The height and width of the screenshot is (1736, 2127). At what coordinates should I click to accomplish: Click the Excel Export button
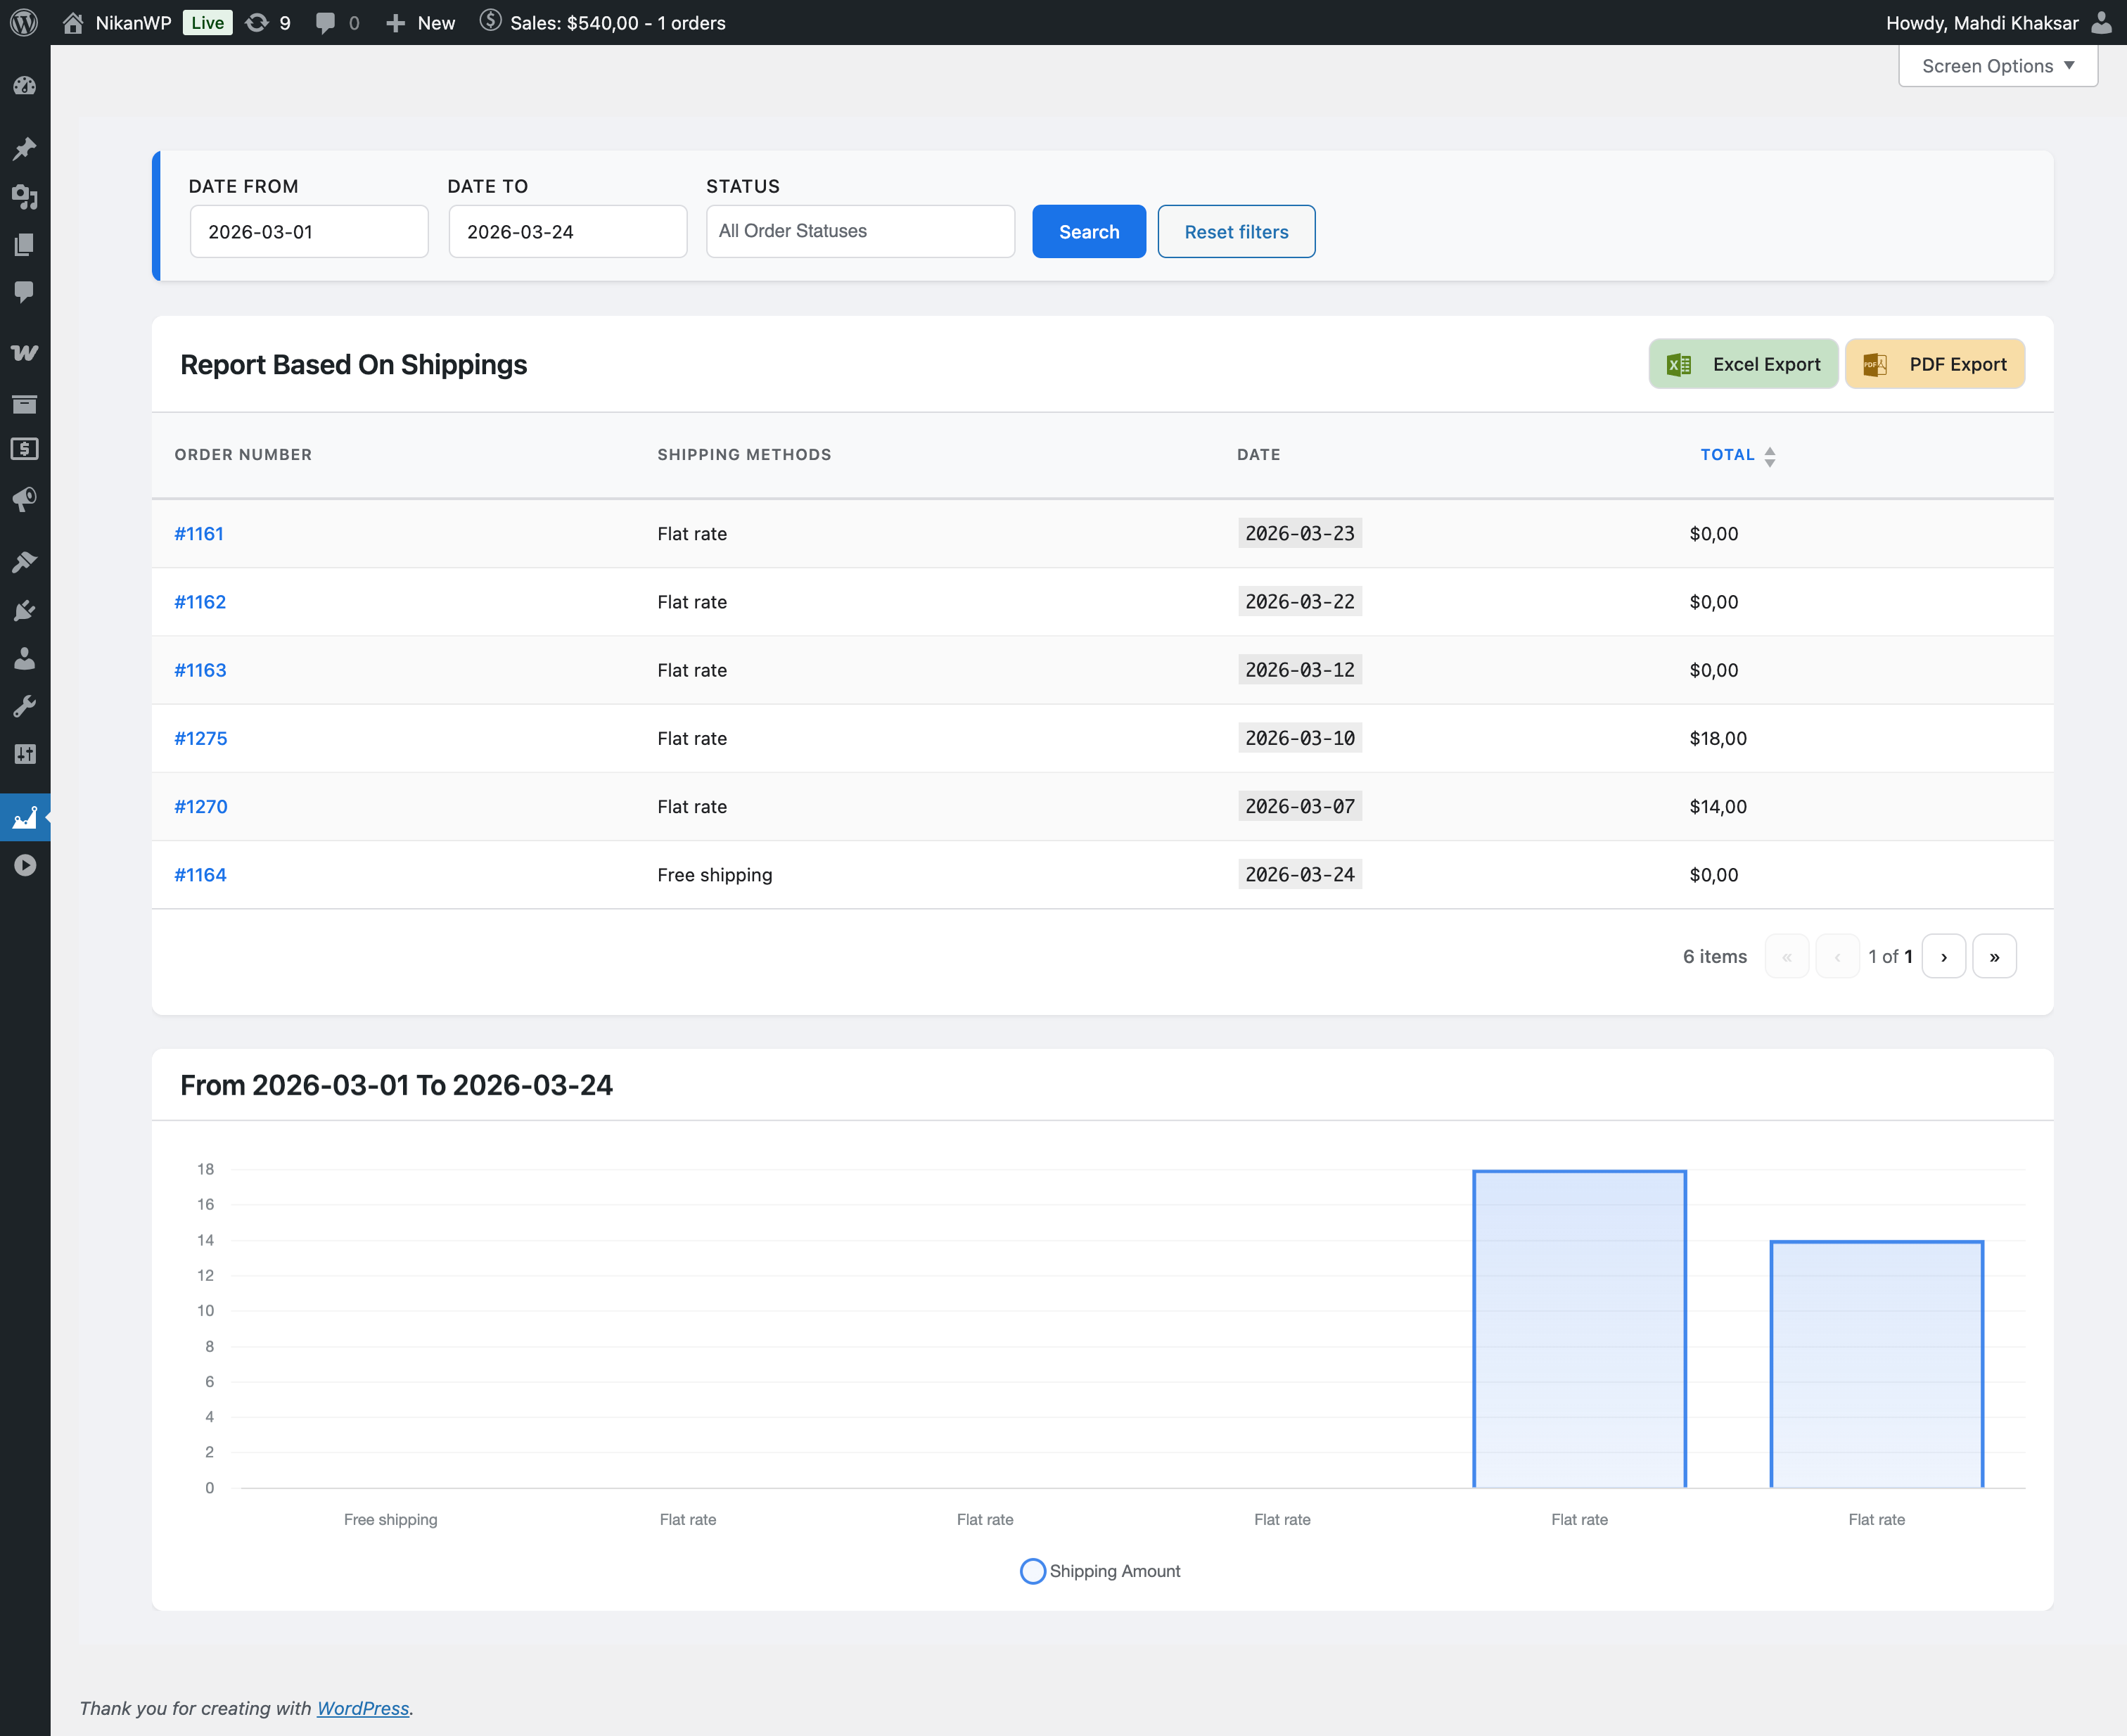tap(1742, 364)
